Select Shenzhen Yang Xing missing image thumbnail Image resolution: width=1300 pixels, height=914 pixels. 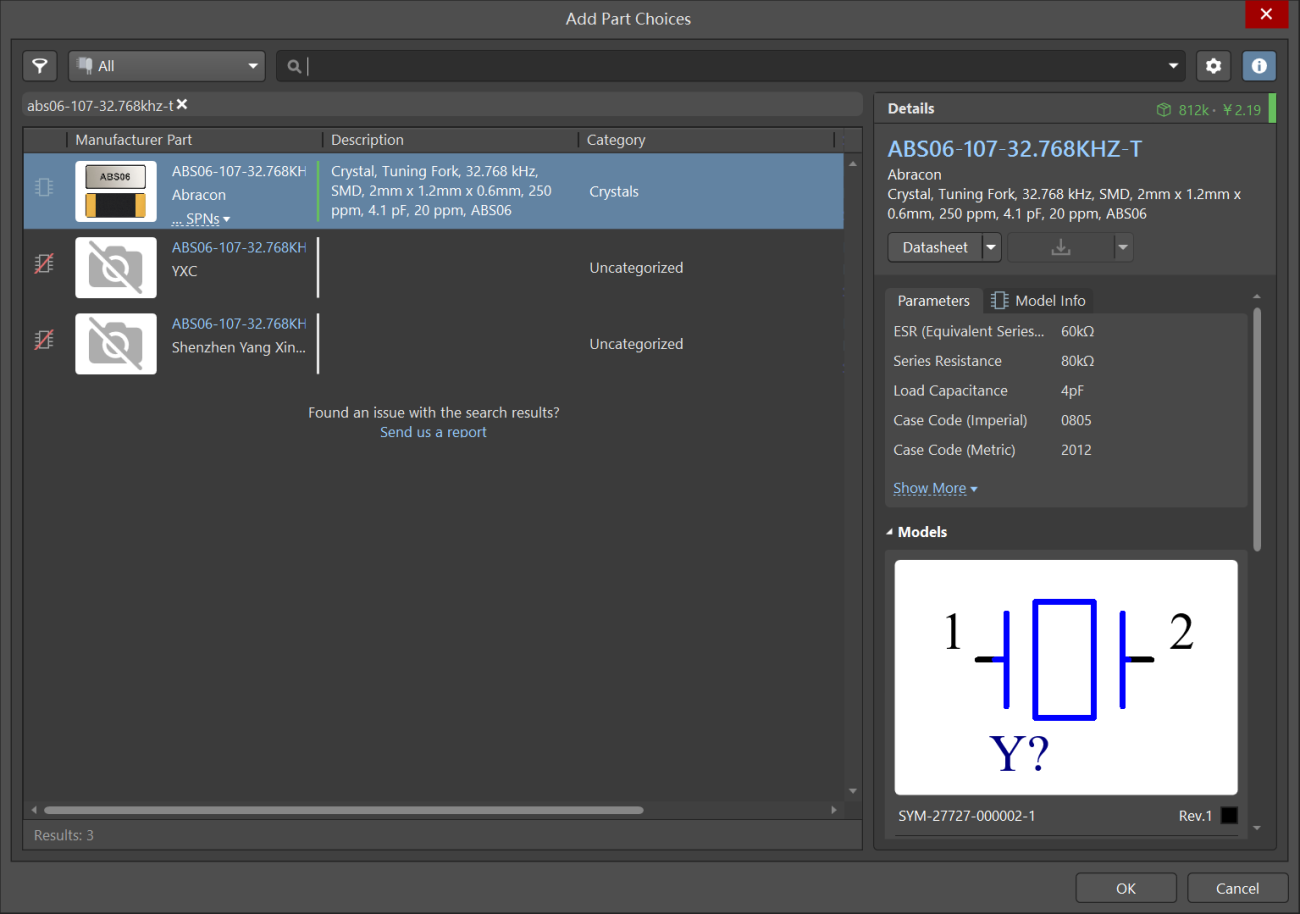[x=116, y=344]
